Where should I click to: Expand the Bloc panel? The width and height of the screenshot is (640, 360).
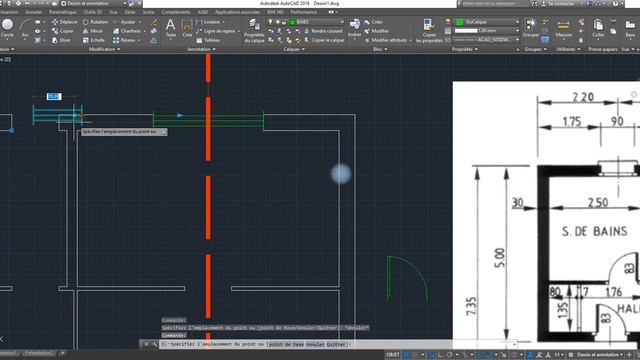tap(380, 49)
